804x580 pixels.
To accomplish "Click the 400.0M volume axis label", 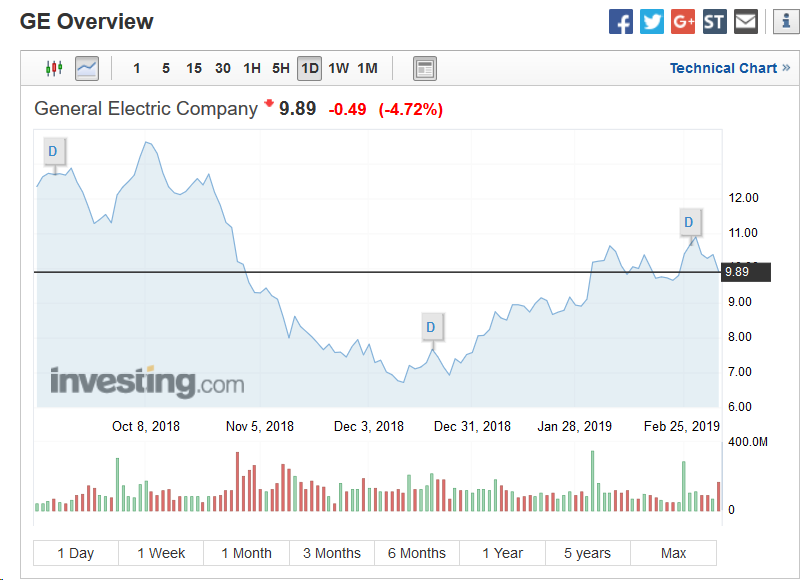I will pos(748,442).
